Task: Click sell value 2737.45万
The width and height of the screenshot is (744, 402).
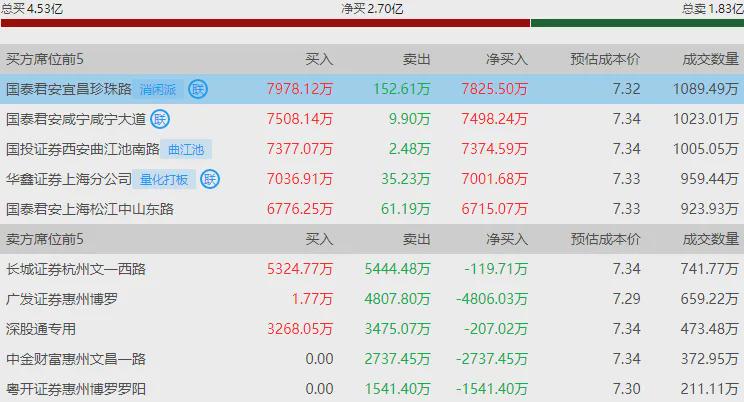Action: [397, 359]
